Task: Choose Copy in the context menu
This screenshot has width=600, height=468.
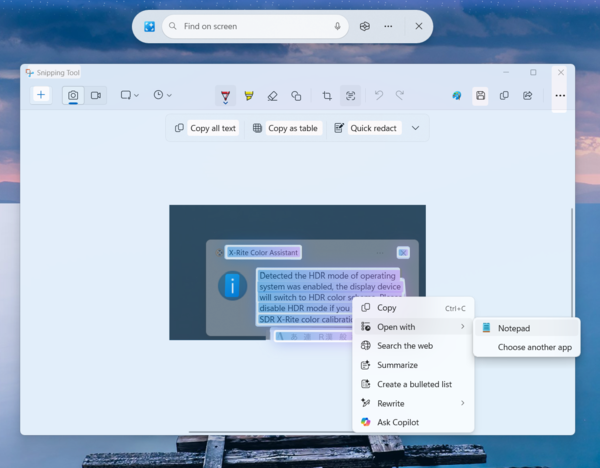Action: click(x=413, y=308)
